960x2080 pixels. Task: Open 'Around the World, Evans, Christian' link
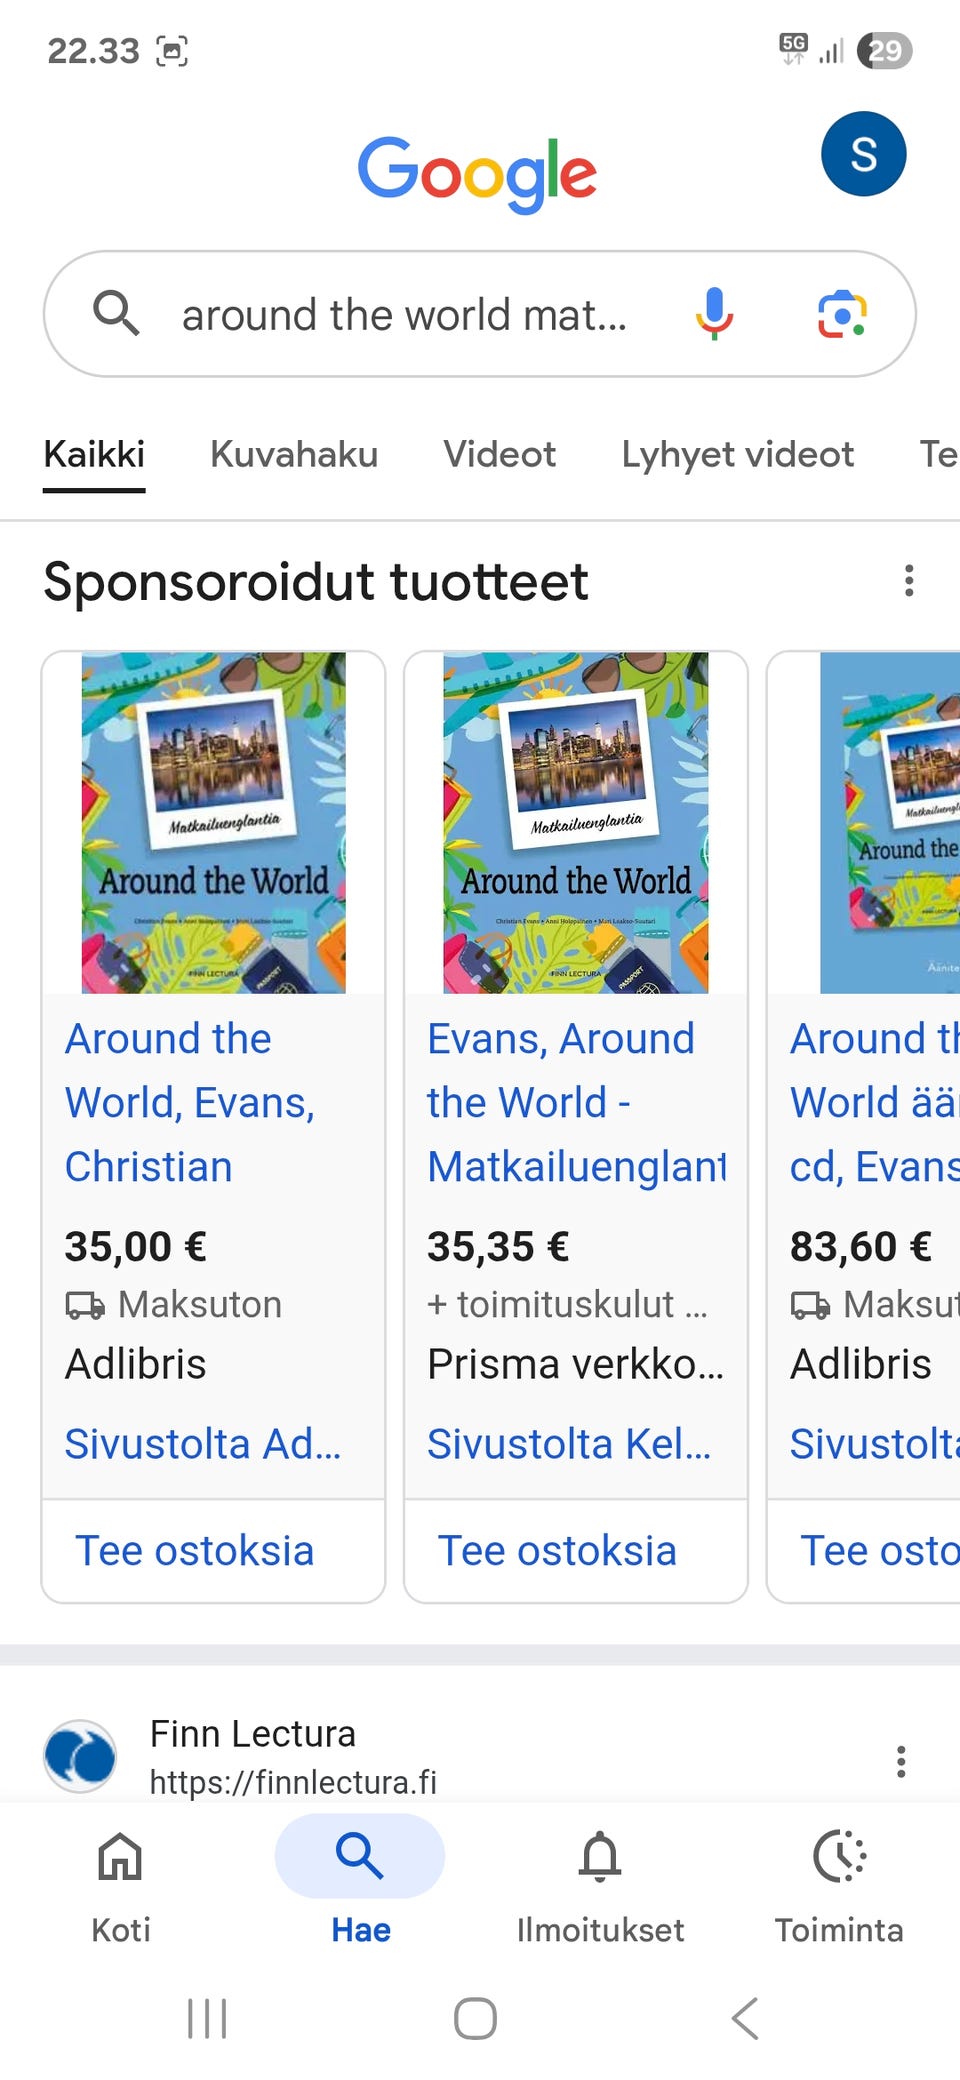click(190, 1102)
